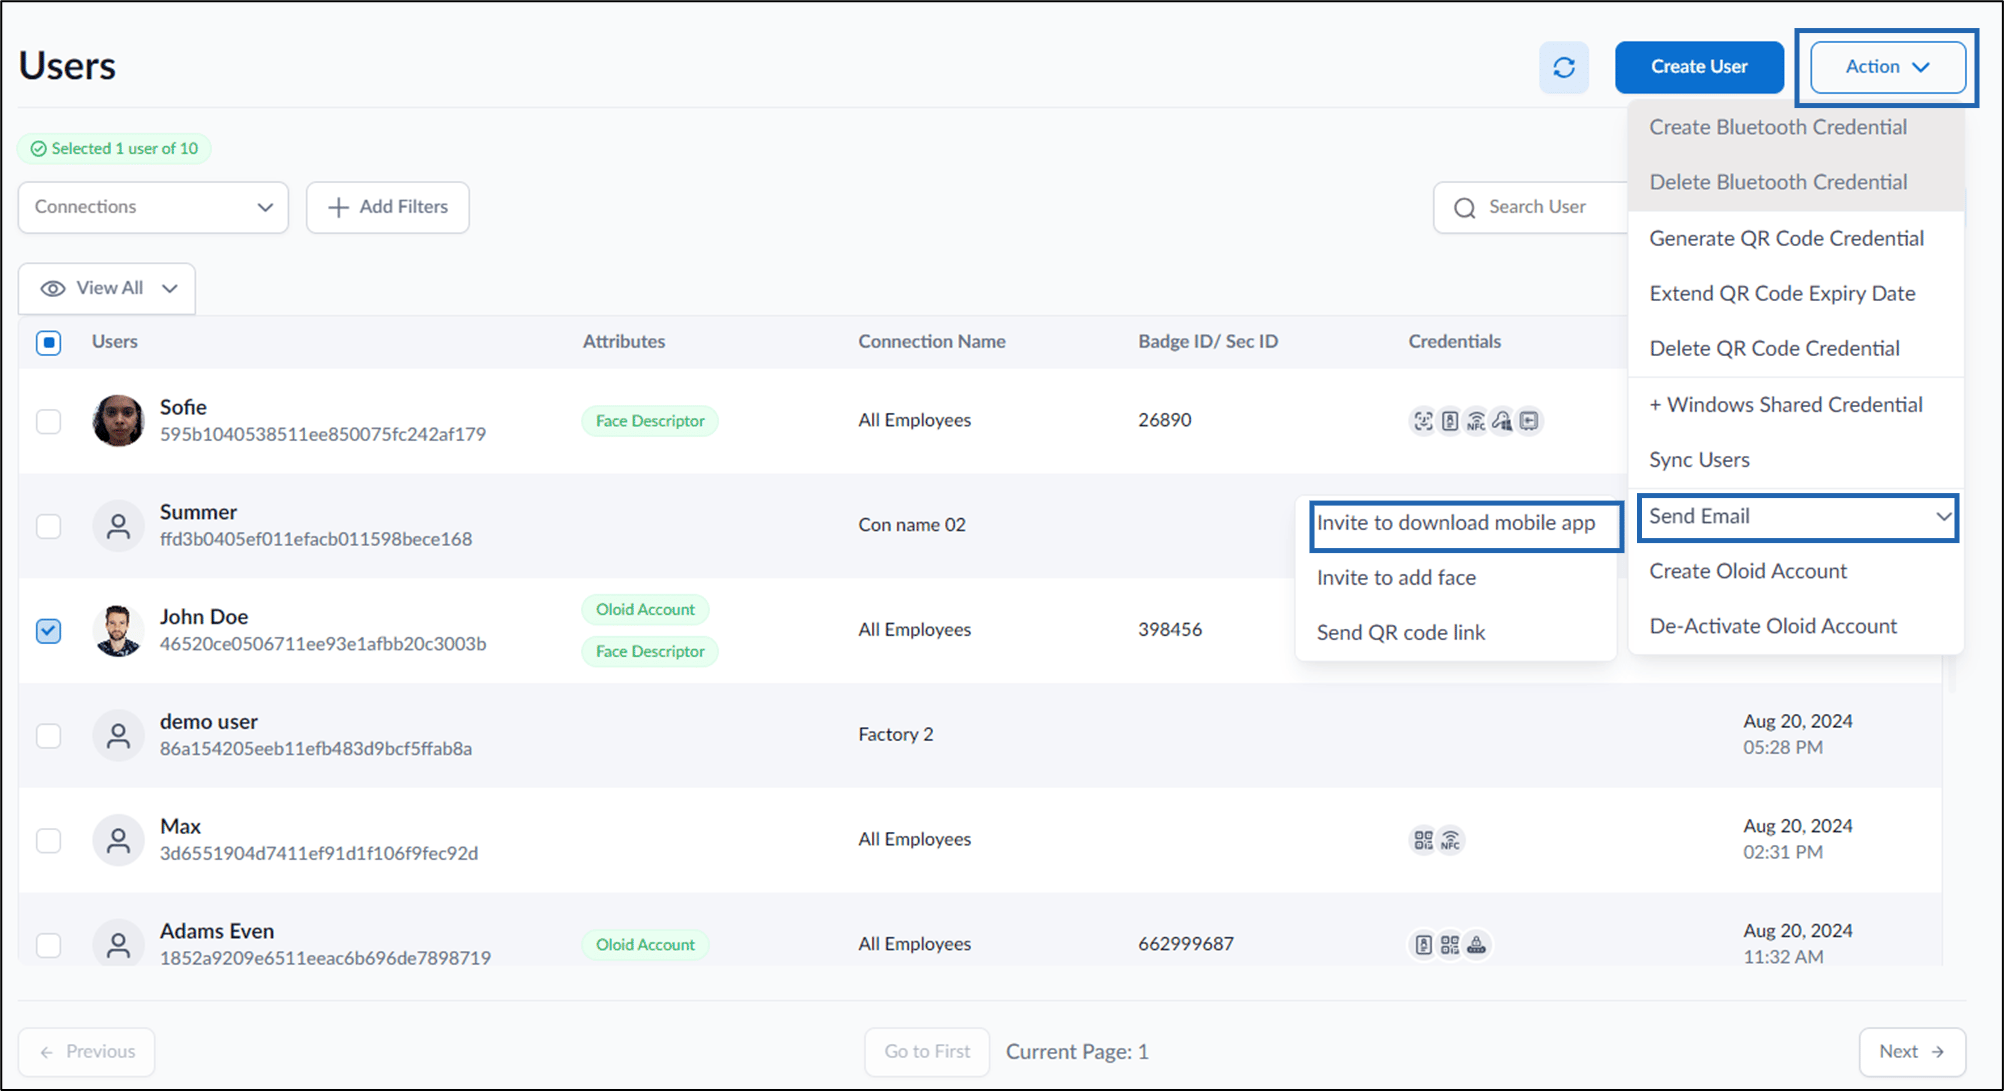Open the Connections dropdown
The image size is (2004, 1091).
(x=153, y=207)
